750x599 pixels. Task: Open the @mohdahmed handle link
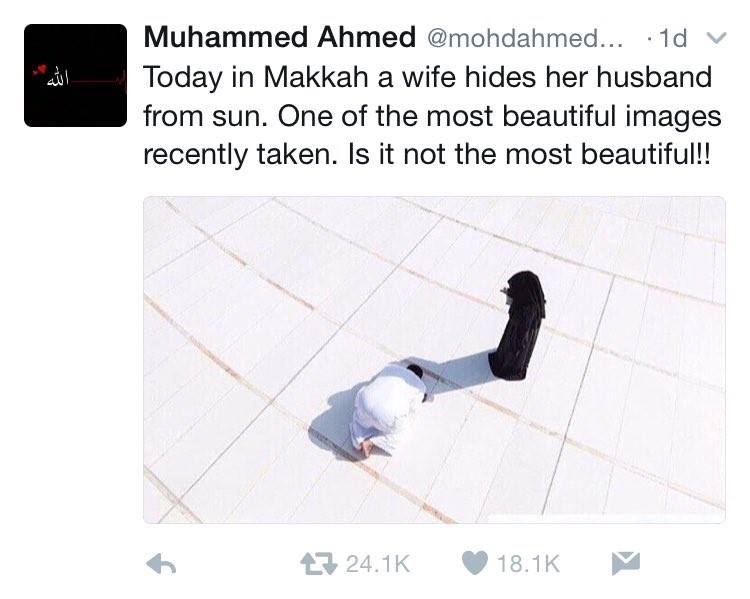[x=524, y=38]
